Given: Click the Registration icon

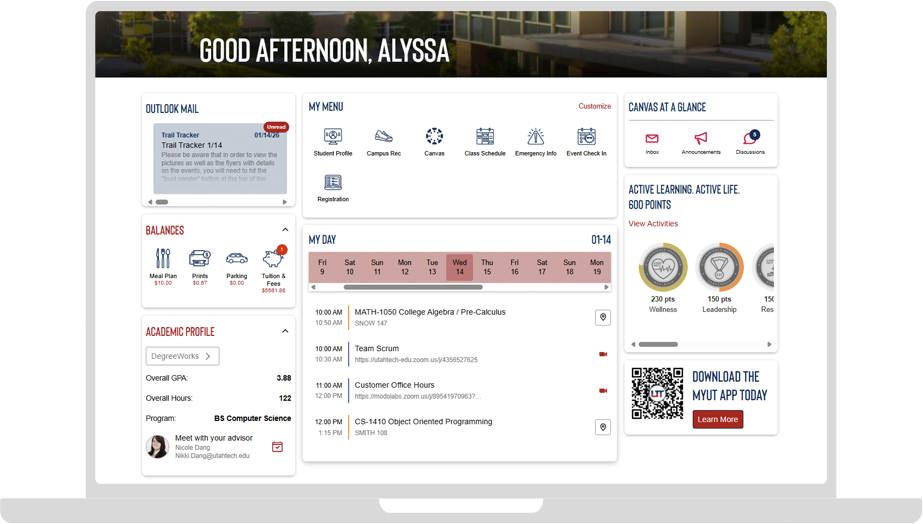Looking at the screenshot, I should 332,183.
